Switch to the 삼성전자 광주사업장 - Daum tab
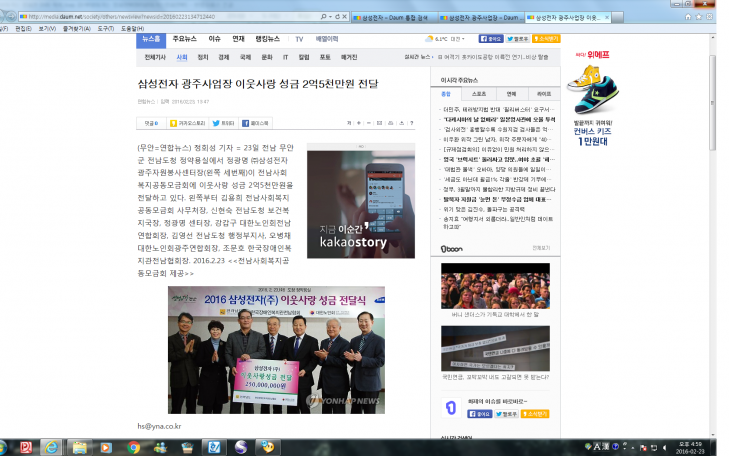 481,18
